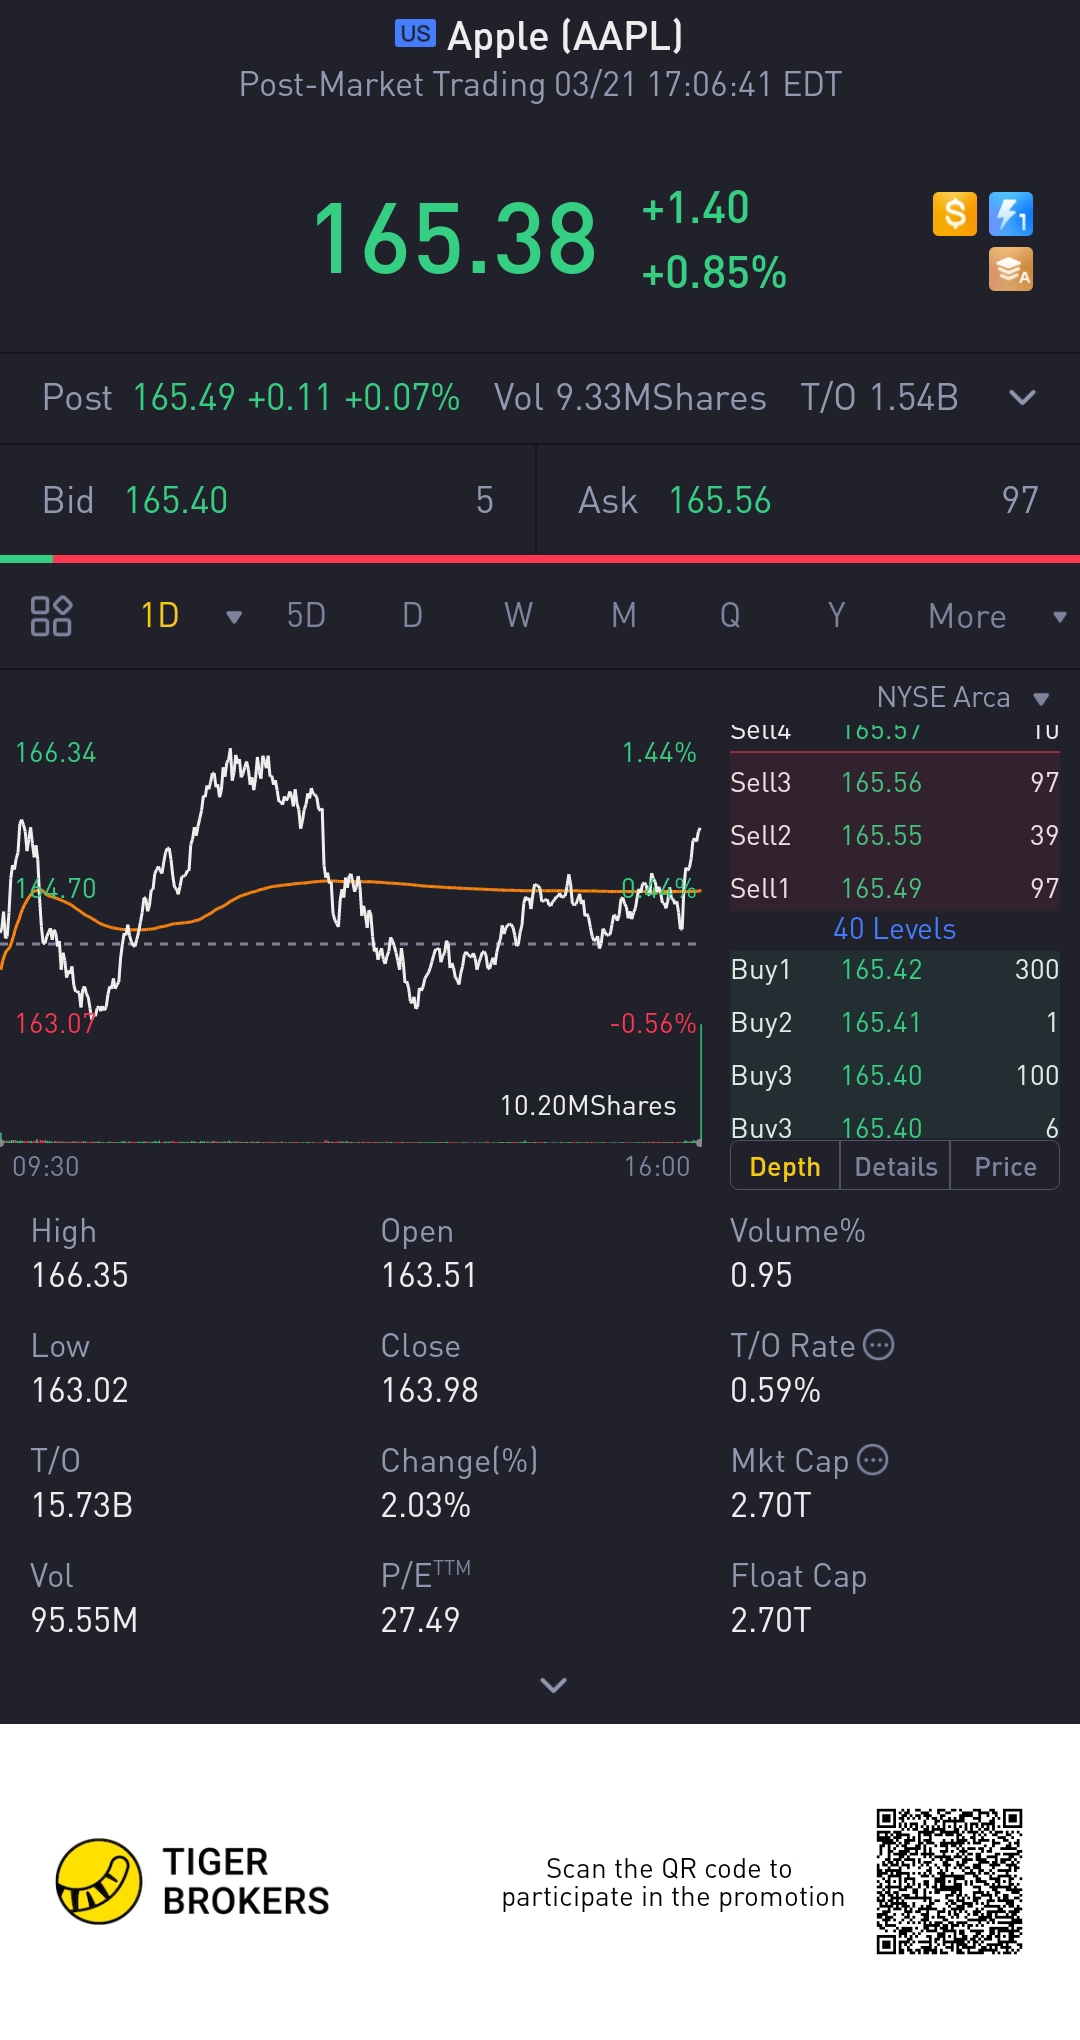Tap the orange stacked layers icon
The image size is (1080, 2040).
1010,270
